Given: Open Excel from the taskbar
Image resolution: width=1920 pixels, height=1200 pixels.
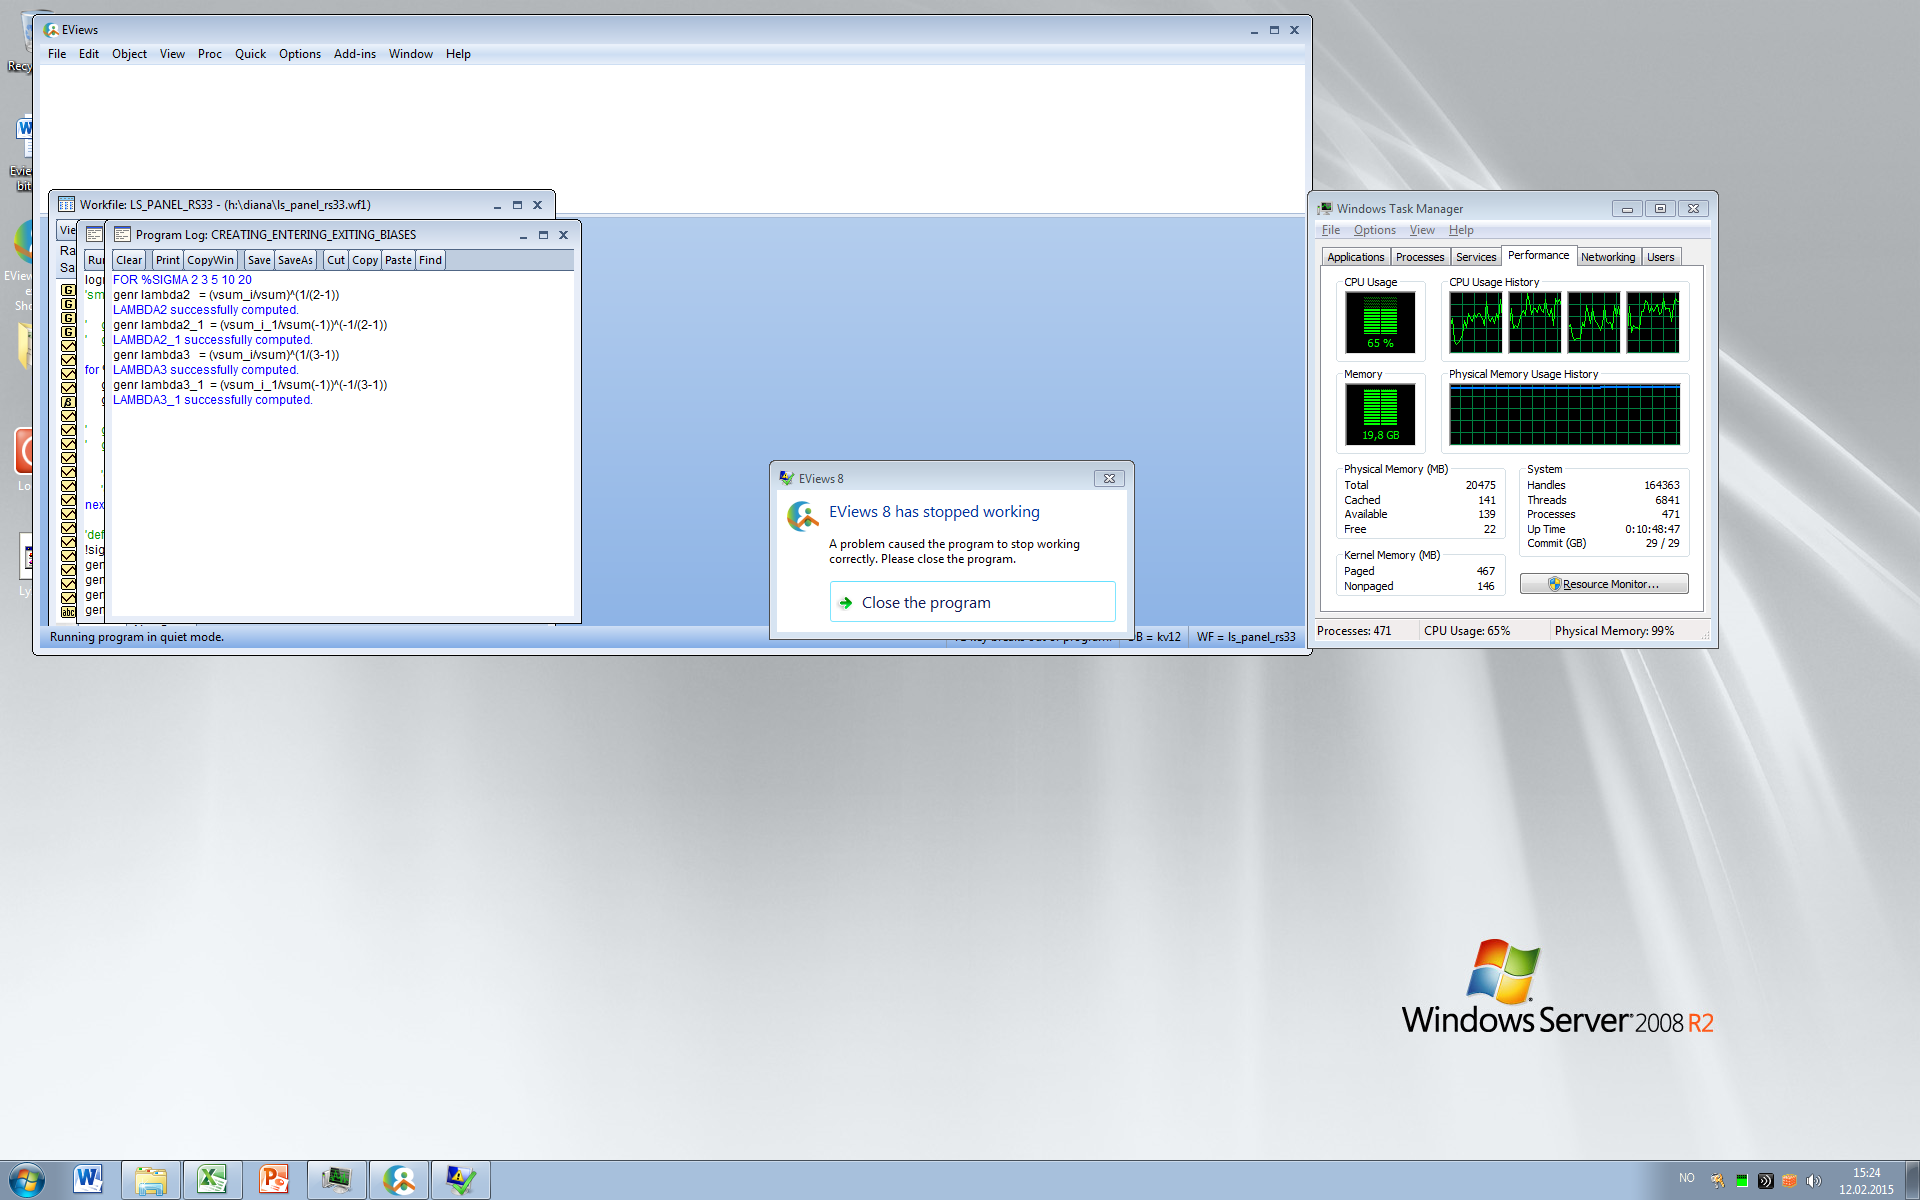Looking at the screenshot, I should point(212,1180).
